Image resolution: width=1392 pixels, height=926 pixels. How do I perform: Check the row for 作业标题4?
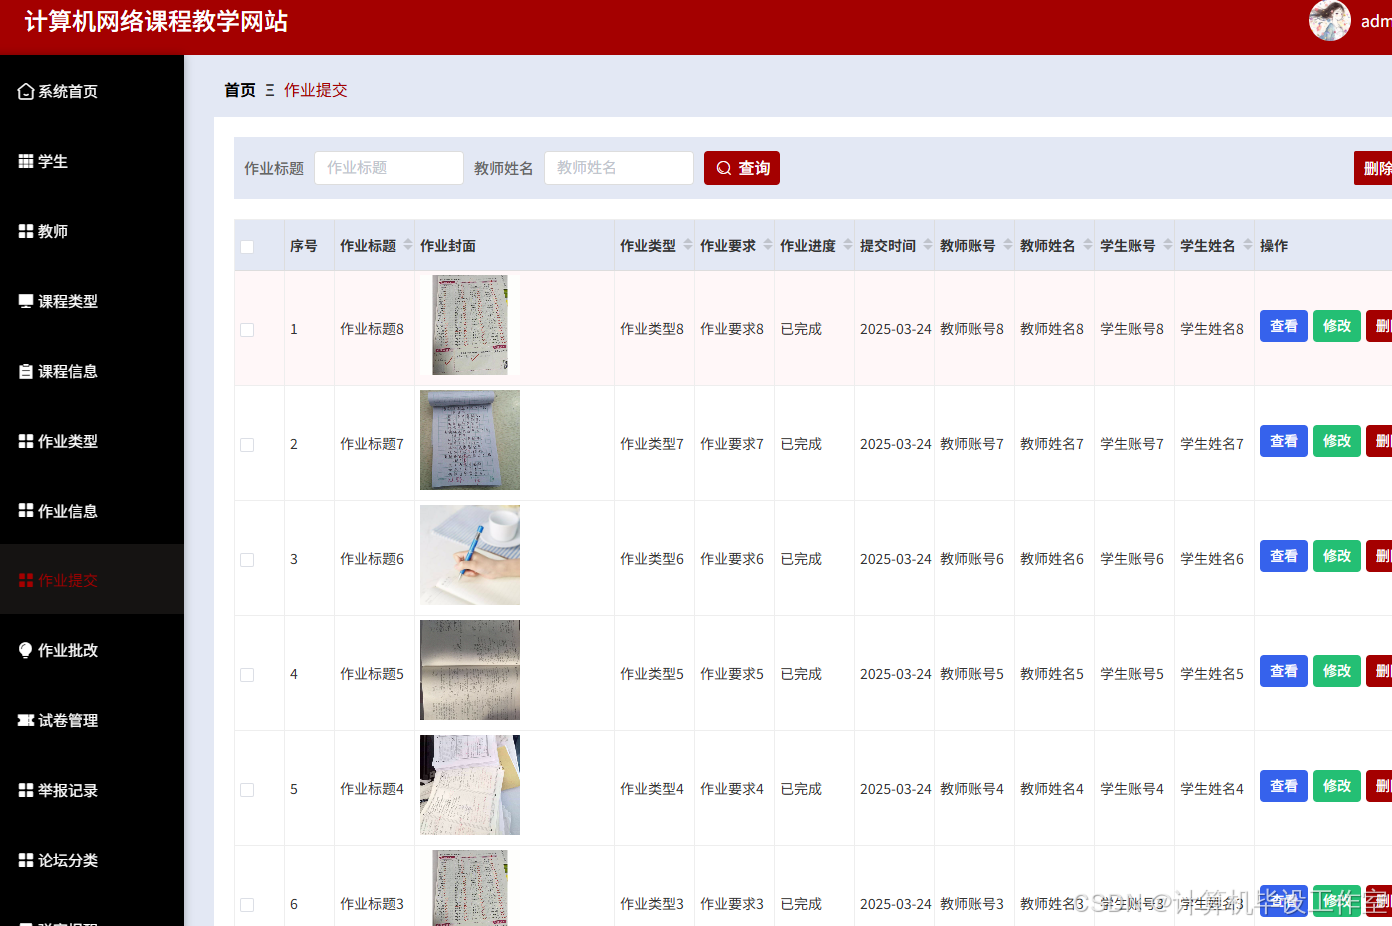pyautogui.click(x=247, y=789)
